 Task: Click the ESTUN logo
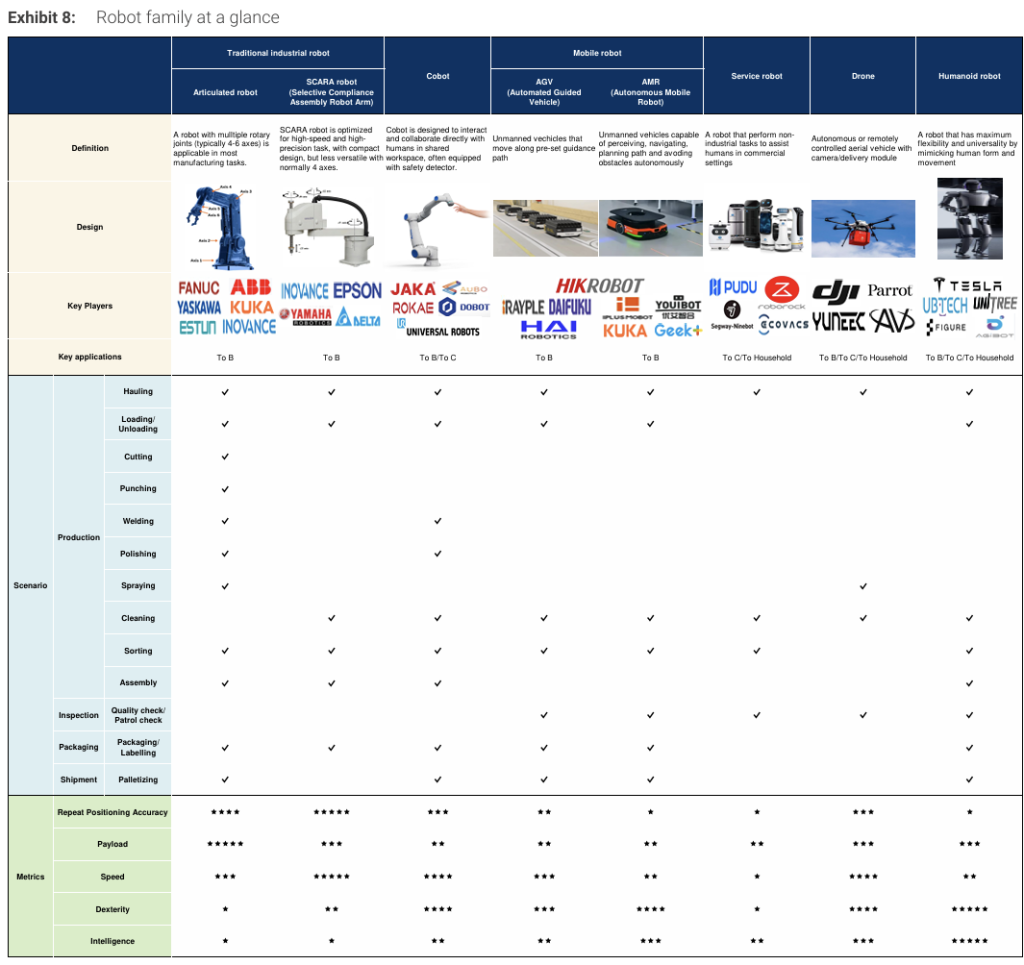click(x=197, y=327)
